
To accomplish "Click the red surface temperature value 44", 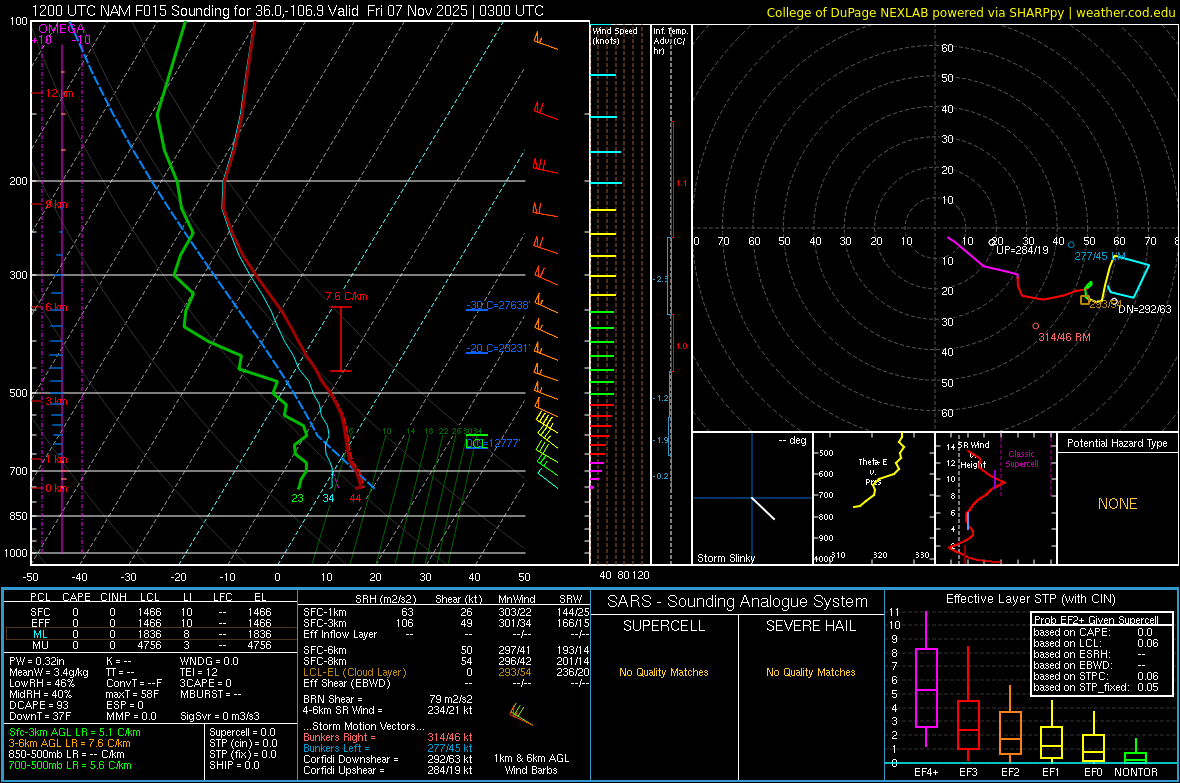I will pos(355,498).
